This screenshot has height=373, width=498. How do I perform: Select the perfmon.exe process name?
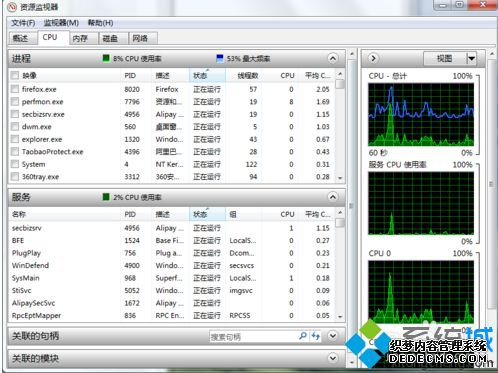(43, 102)
